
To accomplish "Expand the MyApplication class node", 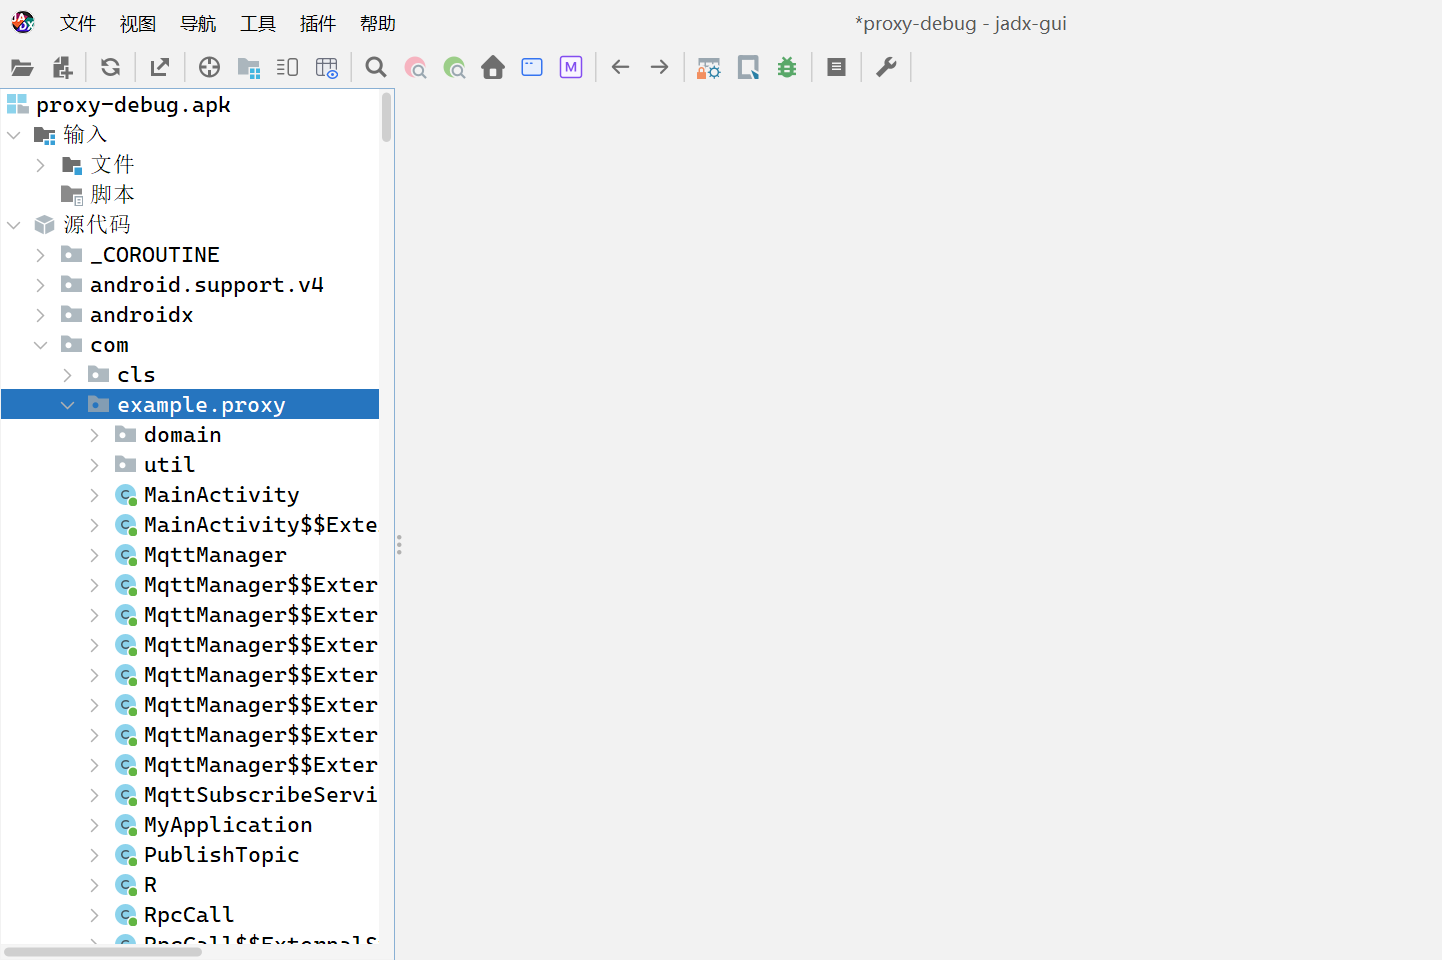I will point(95,825).
